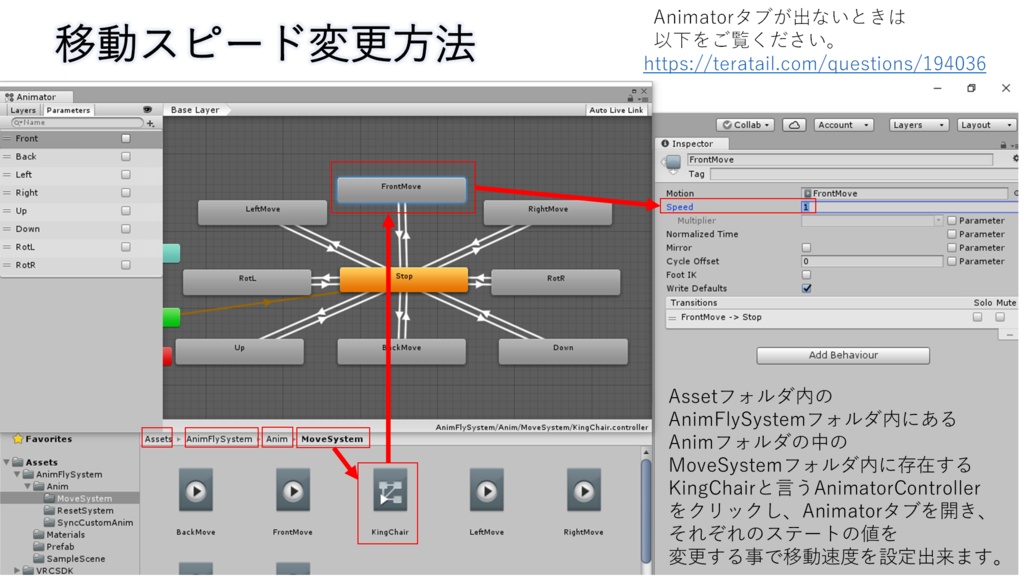
Task: Select the RightMove animation asset icon
Action: [583, 491]
